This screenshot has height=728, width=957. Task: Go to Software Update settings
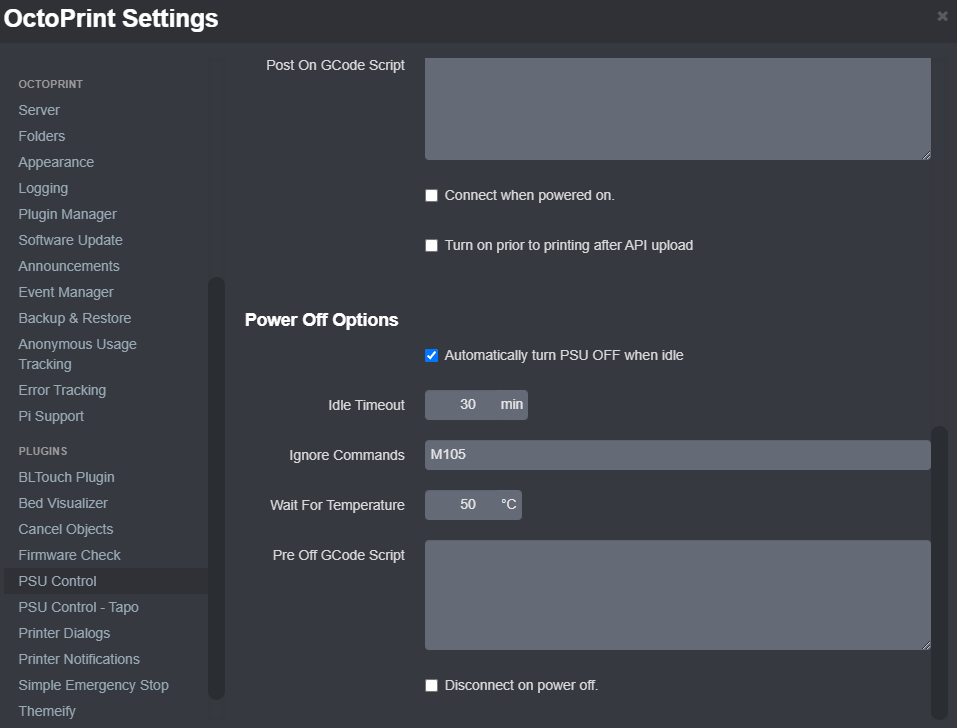click(70, 240)
